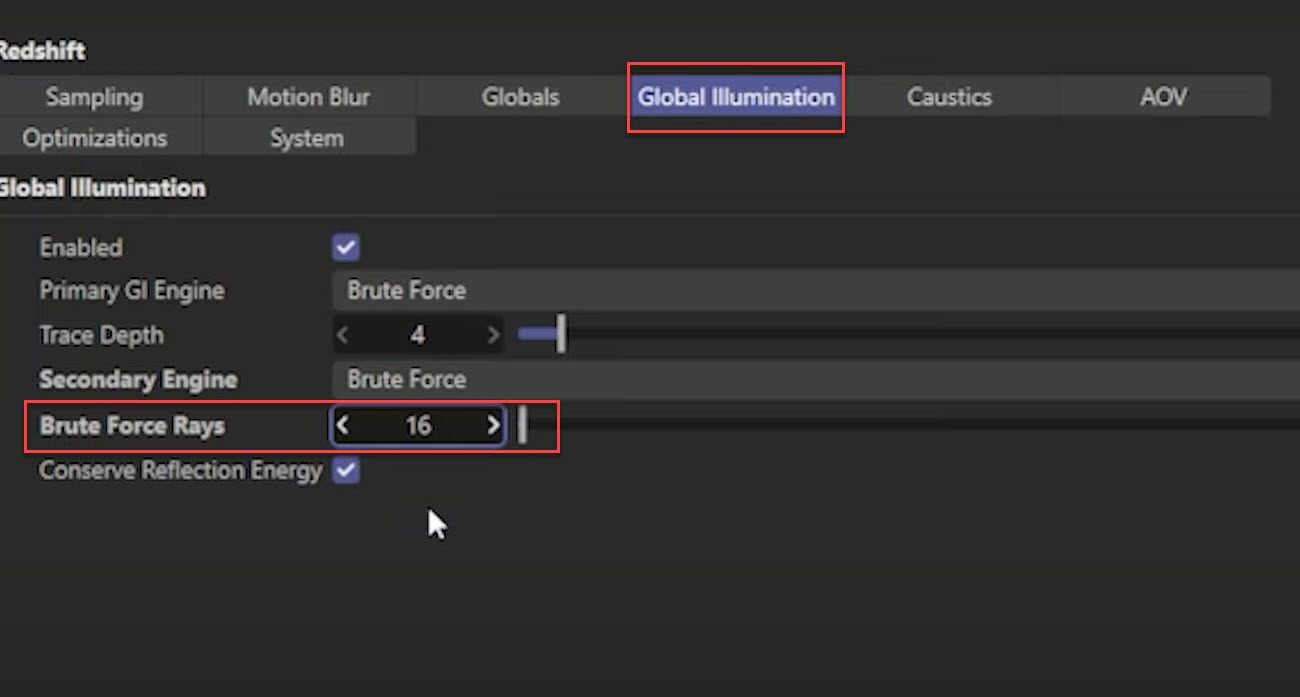The height and width of the screenshot is (697, 1300).
Task: Click the Trace Depth slider handle
Action: (x=561, y=335)
